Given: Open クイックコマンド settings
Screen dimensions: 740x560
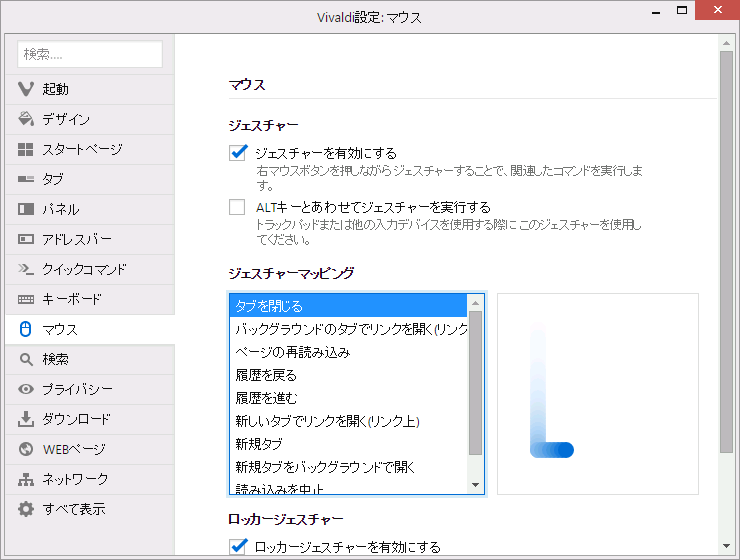Looking at the screenshot, I should point(90,269).
